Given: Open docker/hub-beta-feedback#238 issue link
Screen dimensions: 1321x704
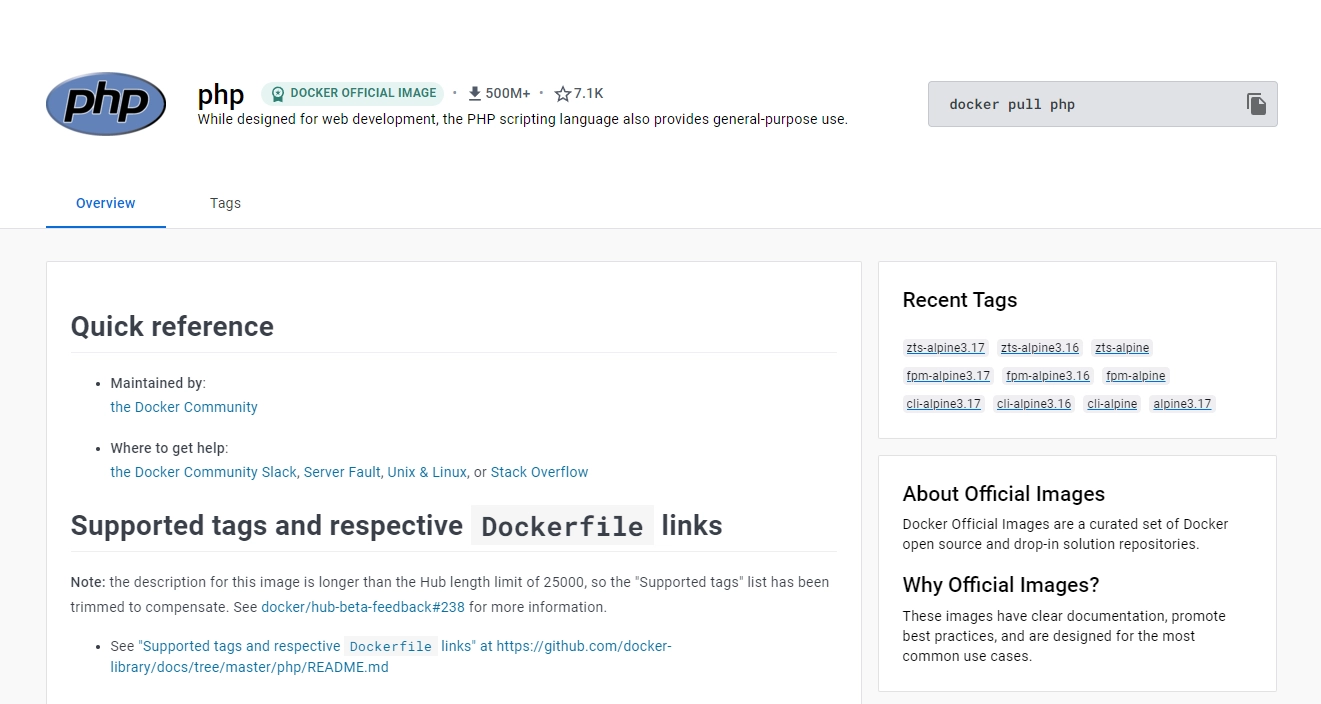Looking at the screenshot, I should pyautogui.click(x=363, y=607).
